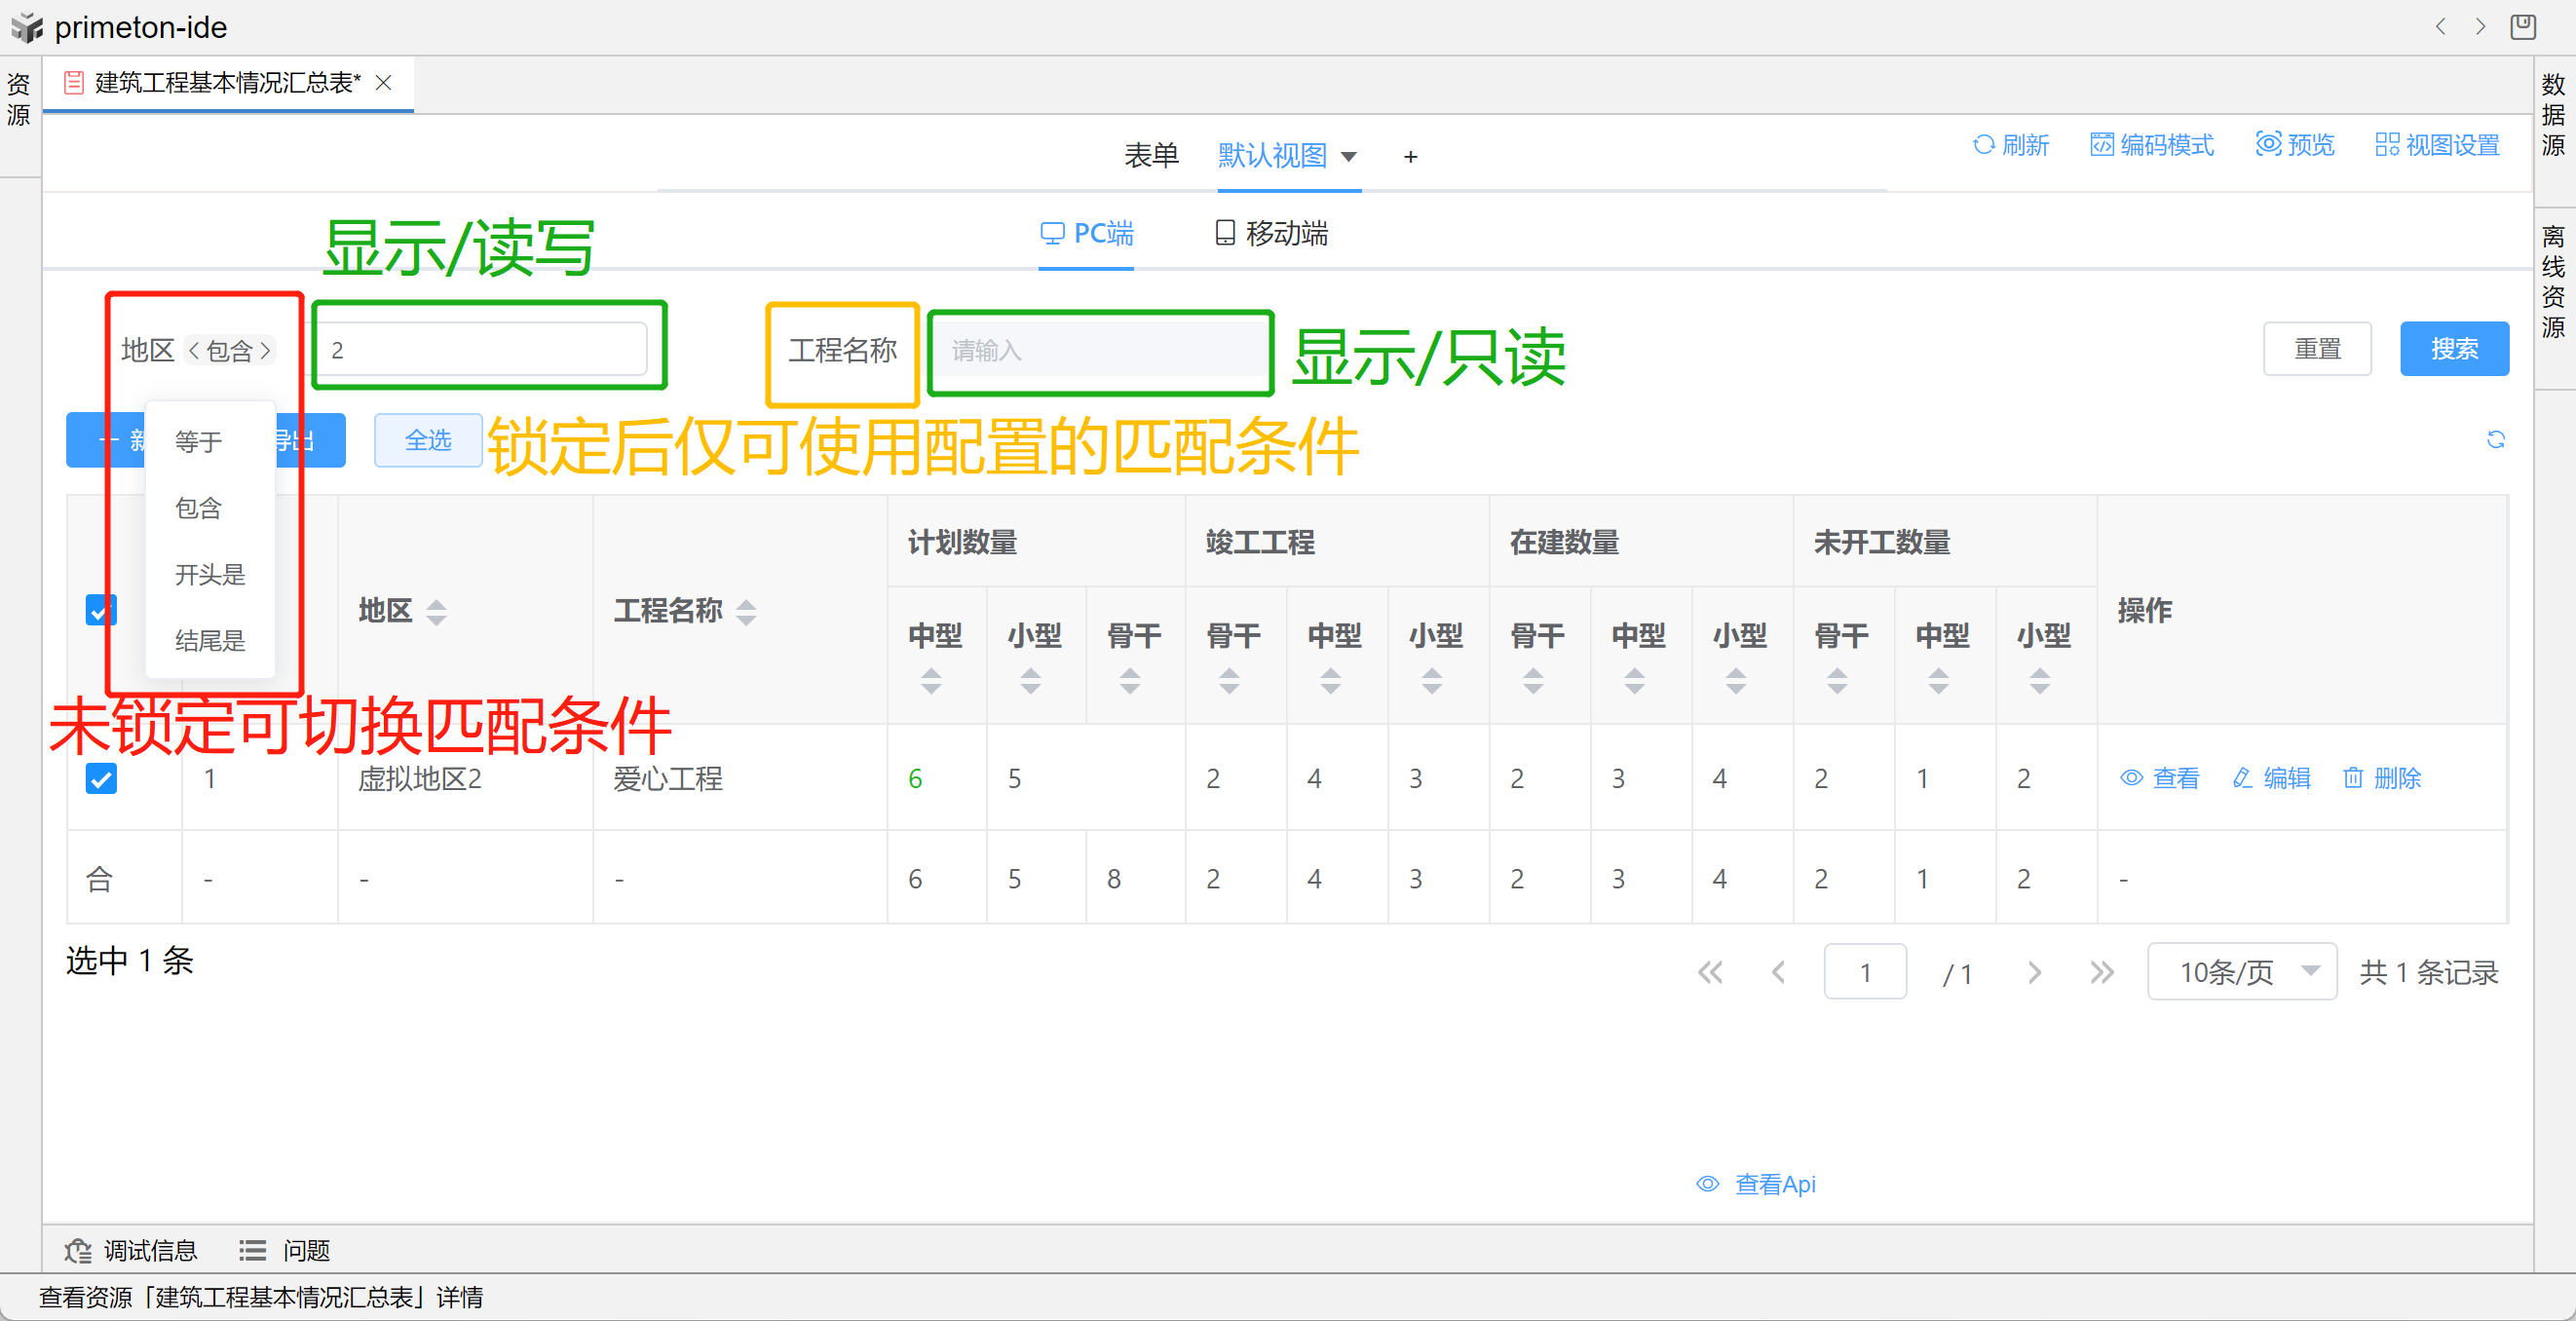Click 删除 trash icon in row

pos(2352,778)
